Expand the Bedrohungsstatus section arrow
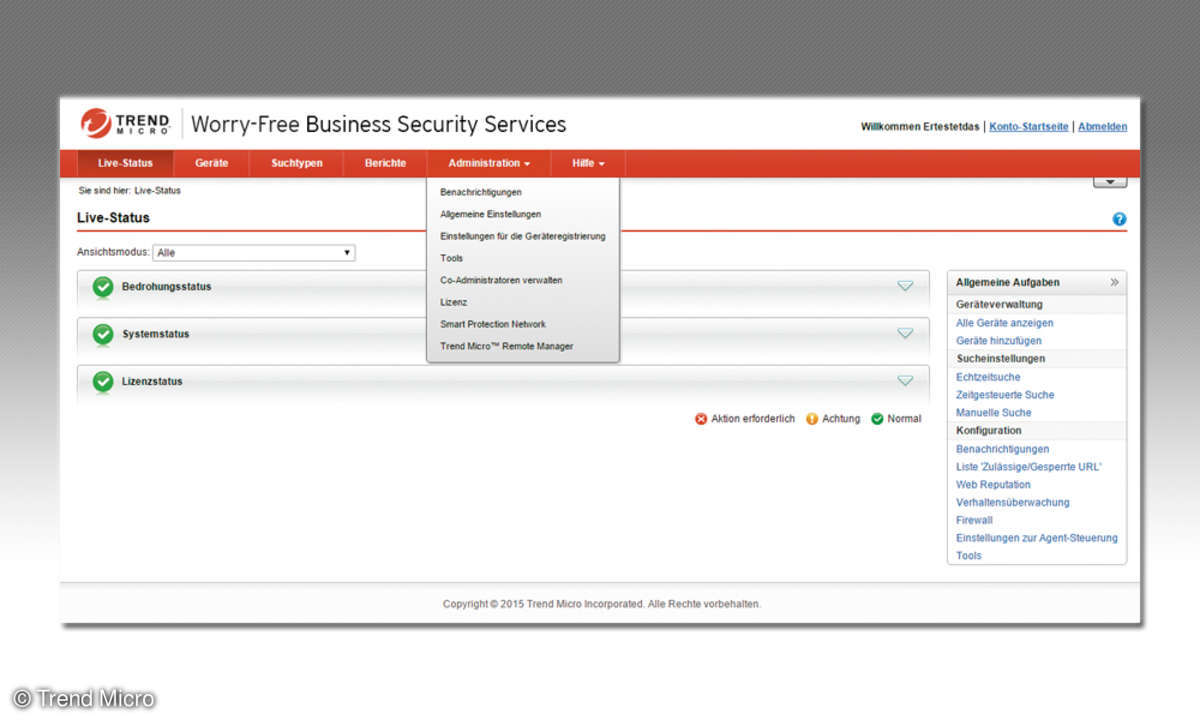The image size is (1200, 720). coord(905,286)
